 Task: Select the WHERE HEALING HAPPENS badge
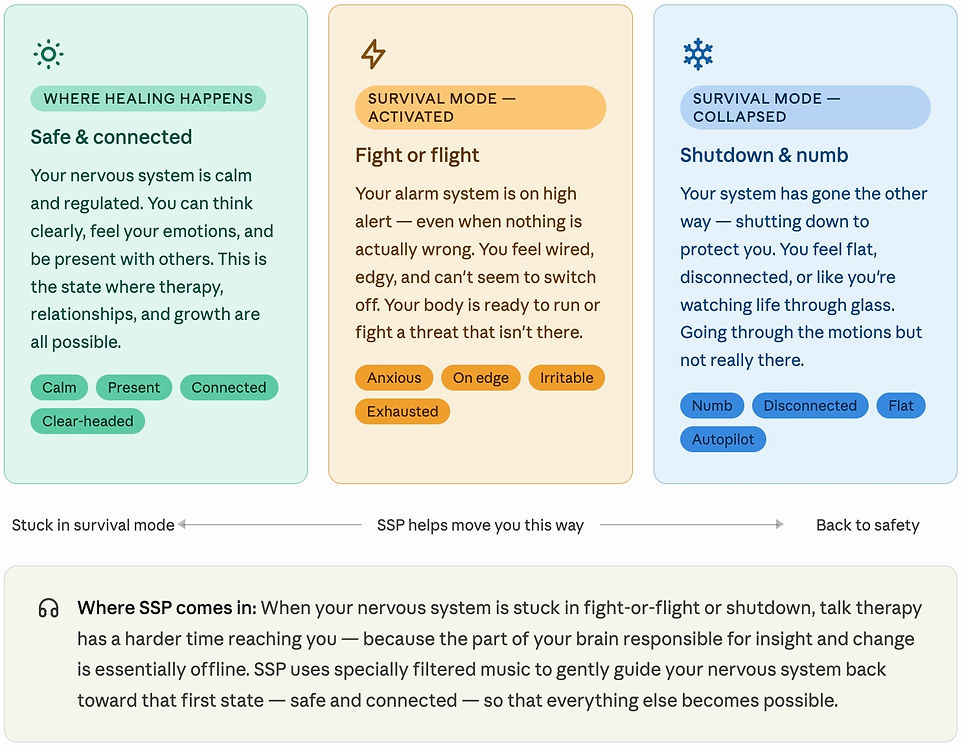pyautogui.click(x=148, y=98)
